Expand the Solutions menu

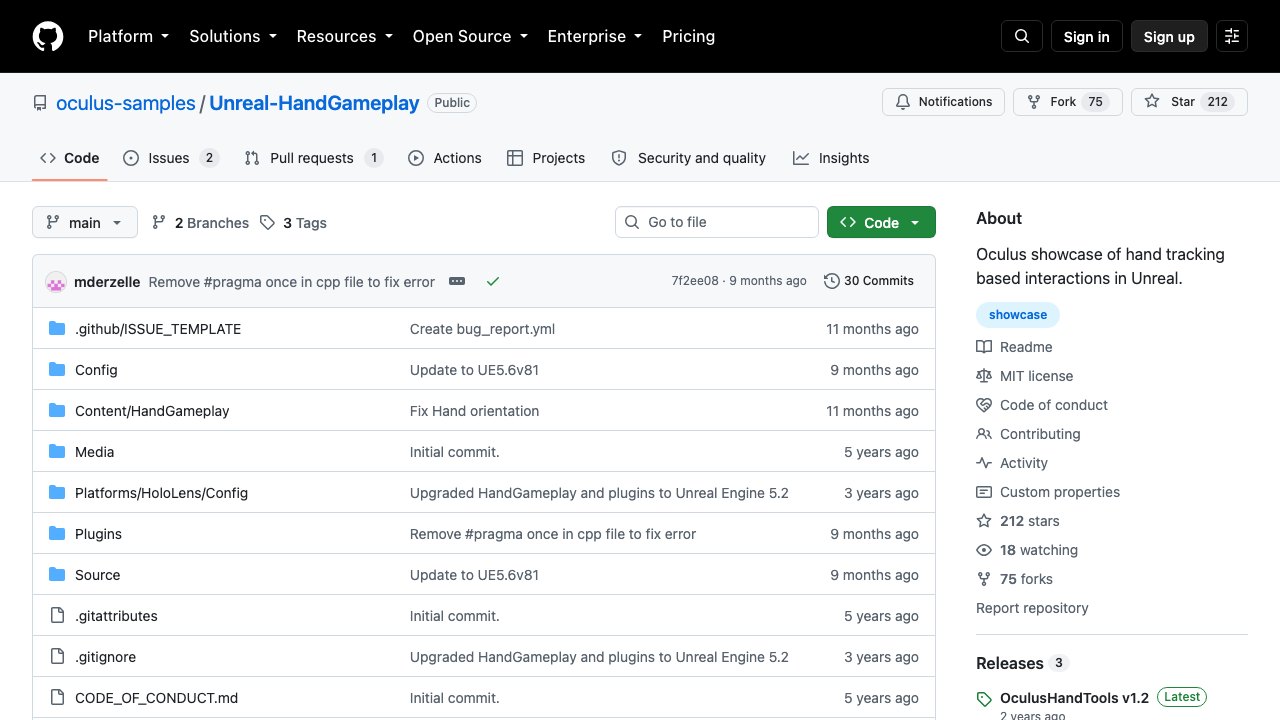[x=233, y=36]
